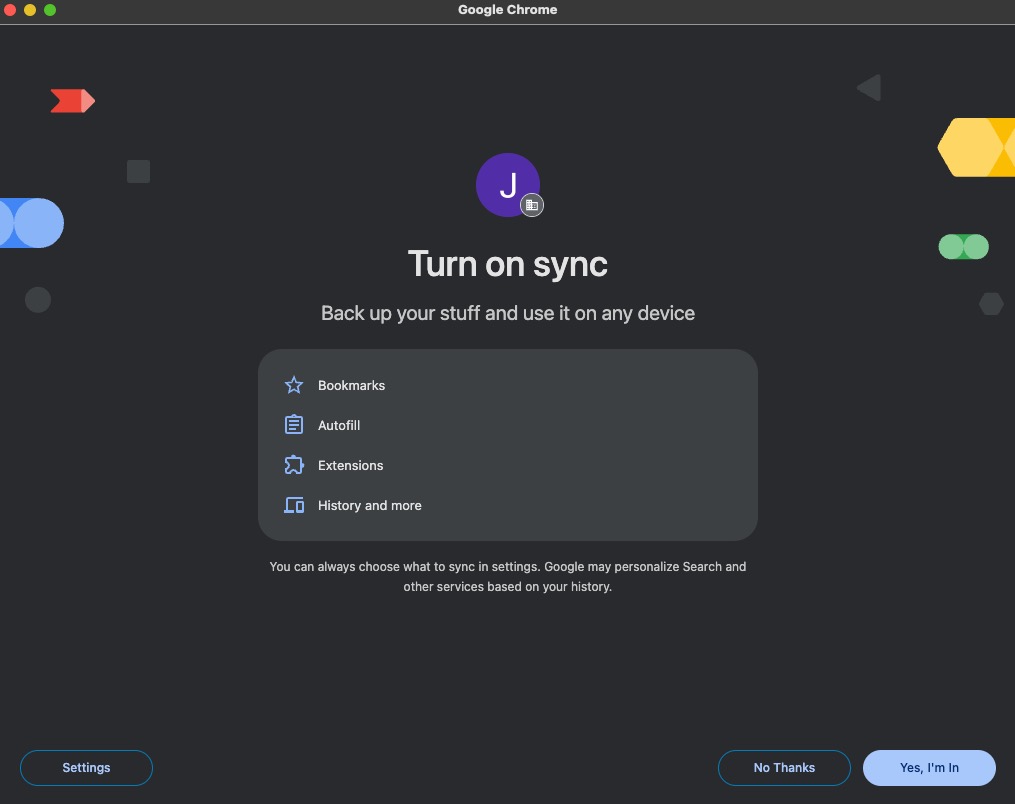The image size is (1015, 804).
Task: Click the yellow hexagon decorative shape
Action: click(976, 147)
